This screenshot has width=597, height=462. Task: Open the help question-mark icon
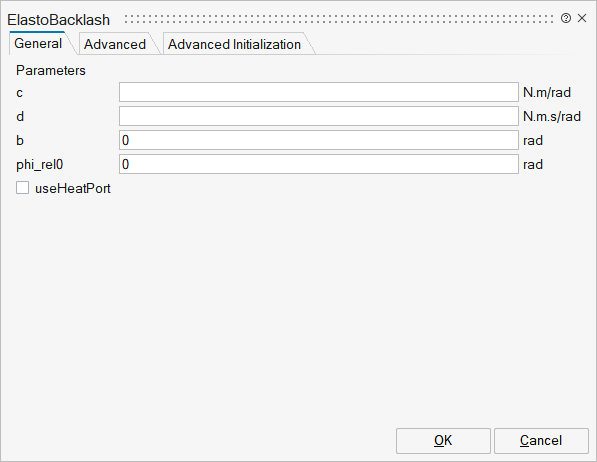click(x=566, y=18)
